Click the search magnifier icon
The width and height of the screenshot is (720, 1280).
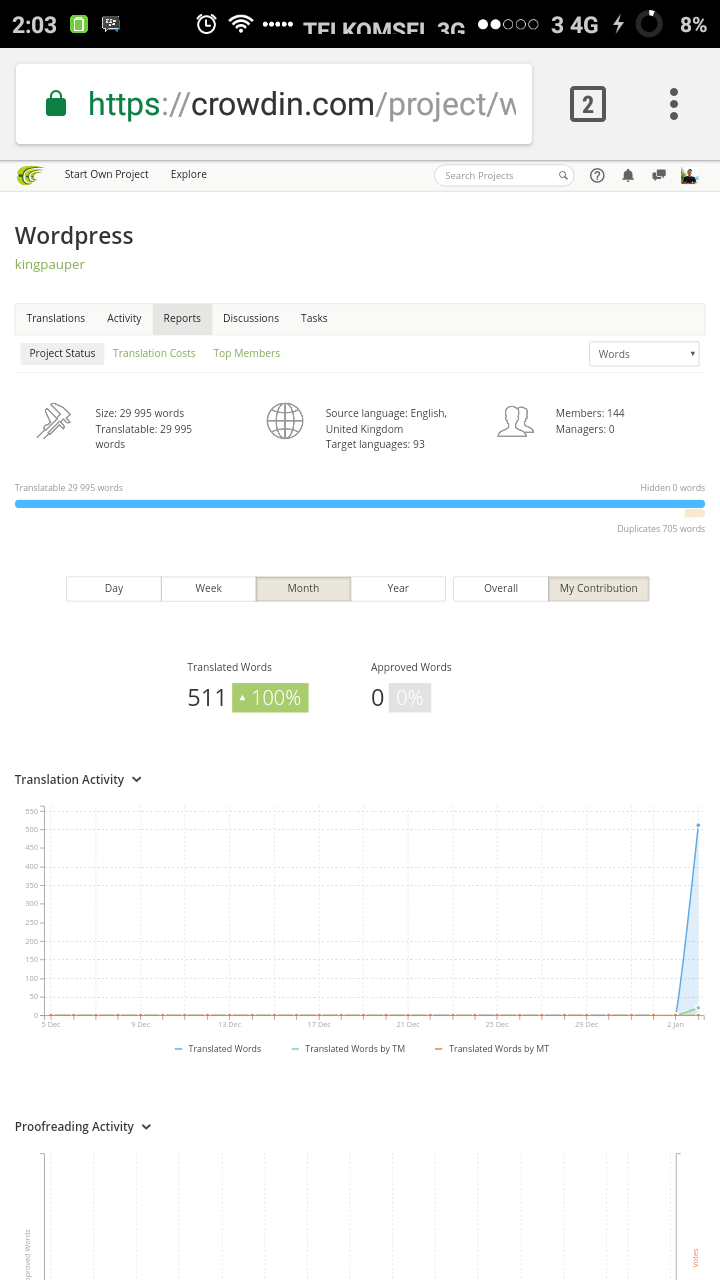point(563,175)
